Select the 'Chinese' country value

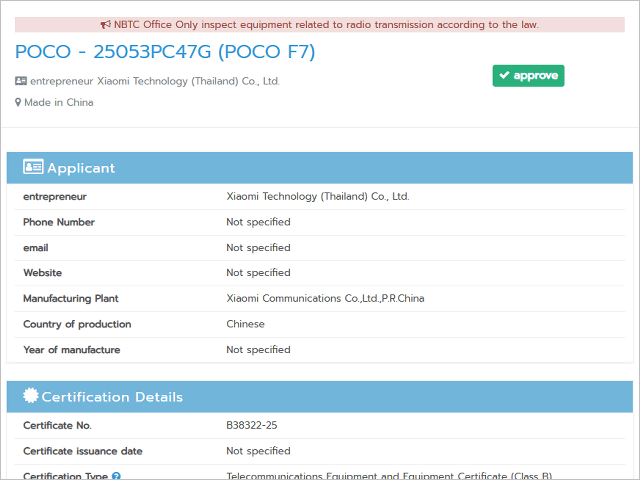click(245, 324)
